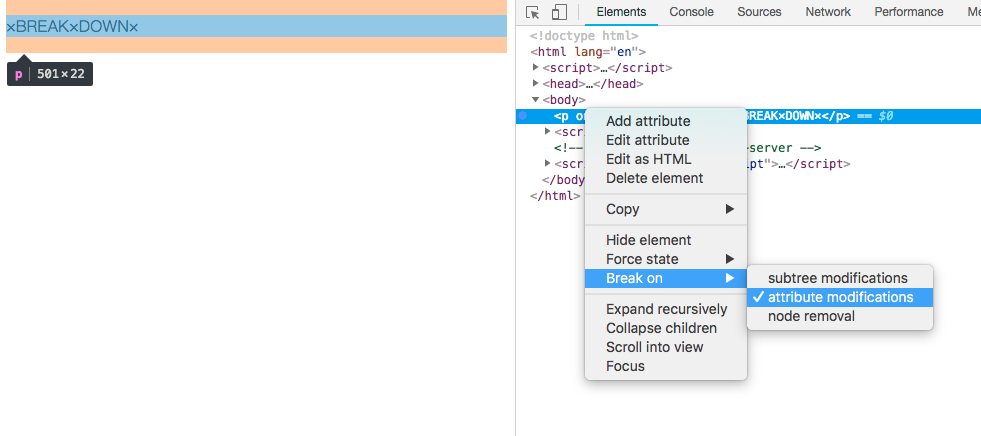Choose Edit as HTML
The height and width of the screenshot is (436, 981).
648,159
